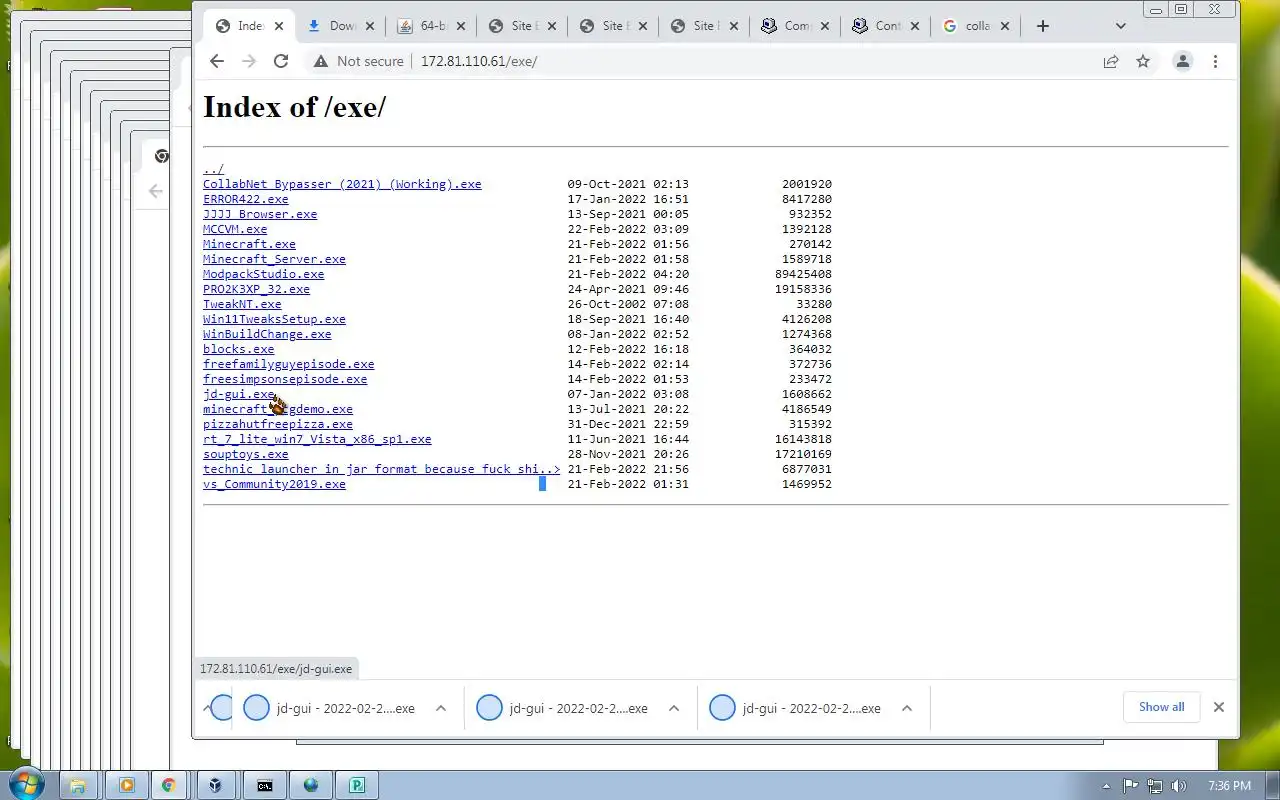Click the volume speaker tray icon
Screen dimensions: 1280x800
(1179, 786)
